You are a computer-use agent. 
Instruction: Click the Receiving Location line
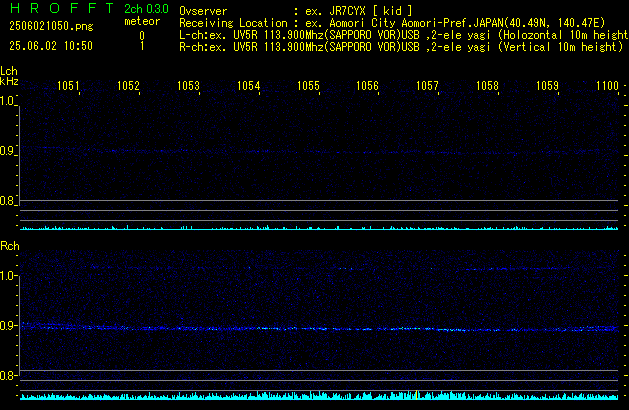point(392,23)
